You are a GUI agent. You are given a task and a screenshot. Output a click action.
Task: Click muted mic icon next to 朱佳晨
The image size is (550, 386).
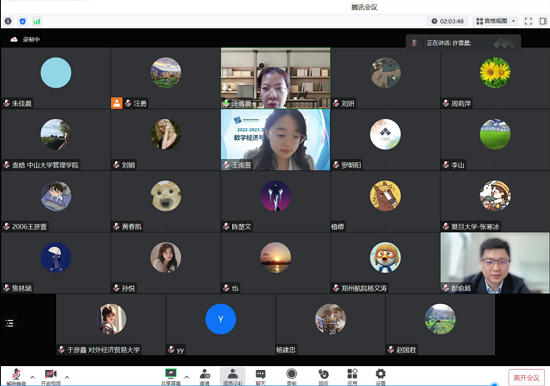7,103
